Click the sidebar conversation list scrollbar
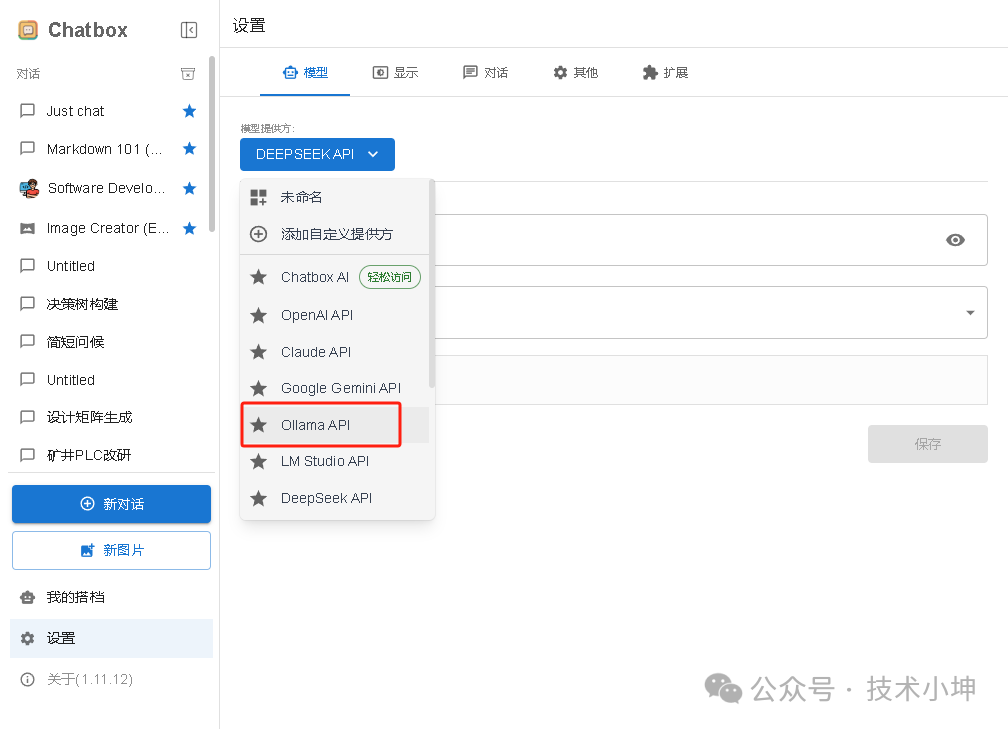Viewport: 1008px width, 729px height. (212, 144)
